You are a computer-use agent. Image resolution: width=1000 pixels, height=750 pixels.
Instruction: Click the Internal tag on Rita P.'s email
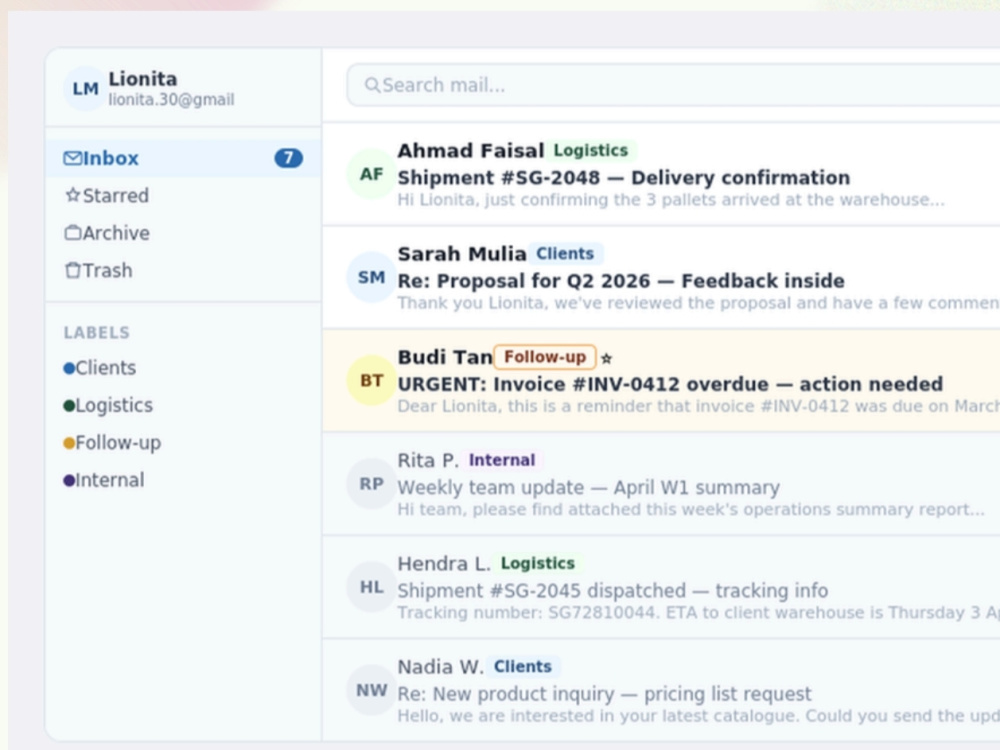pyautogui.click(x=502, y=460)
